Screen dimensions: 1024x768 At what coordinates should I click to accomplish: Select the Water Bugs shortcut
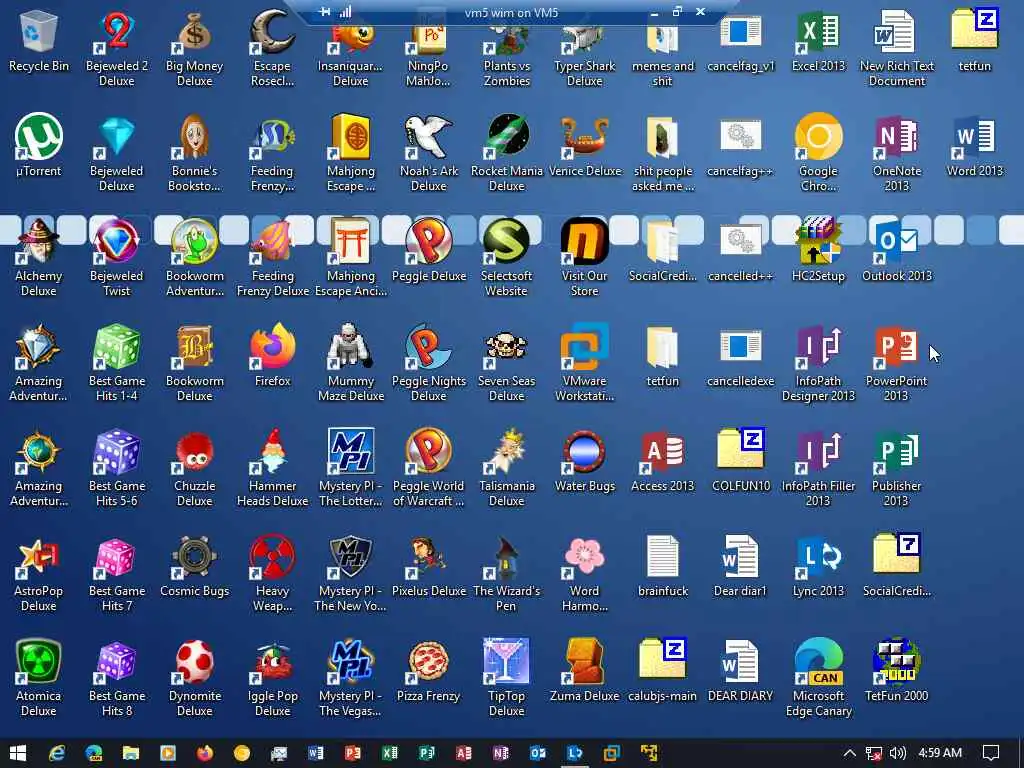pyautogui.click(x=584, y=461)
